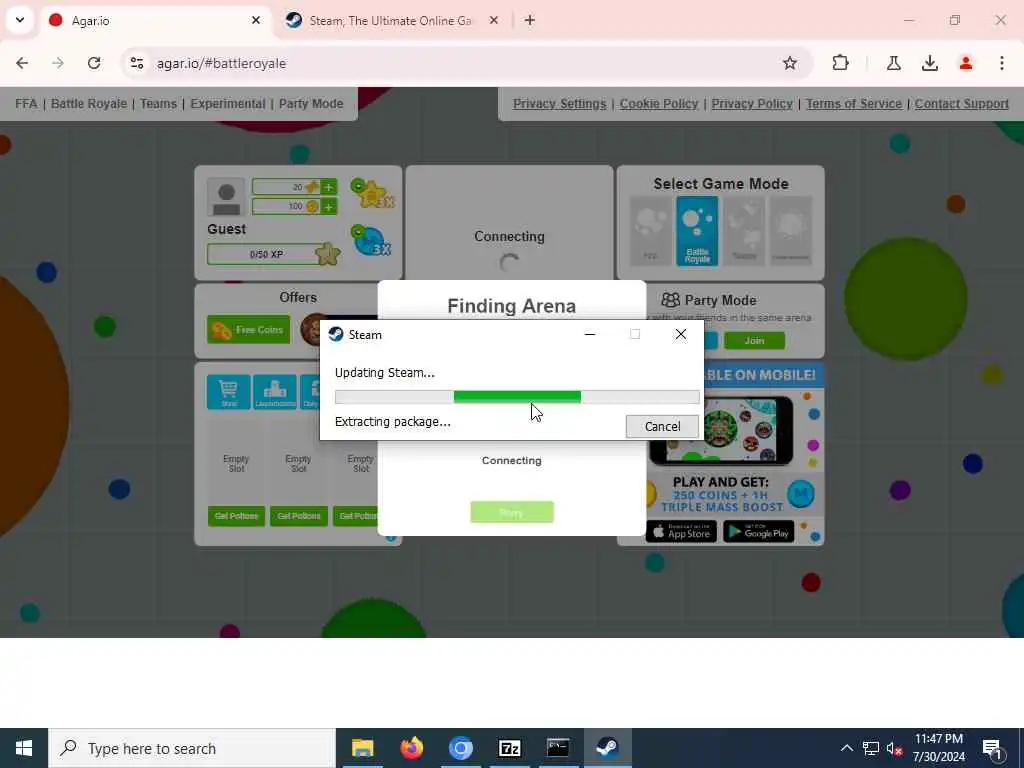Open File Explorer from taskbar
This screenshot has width=1024, height=768.
coord(362,748)
